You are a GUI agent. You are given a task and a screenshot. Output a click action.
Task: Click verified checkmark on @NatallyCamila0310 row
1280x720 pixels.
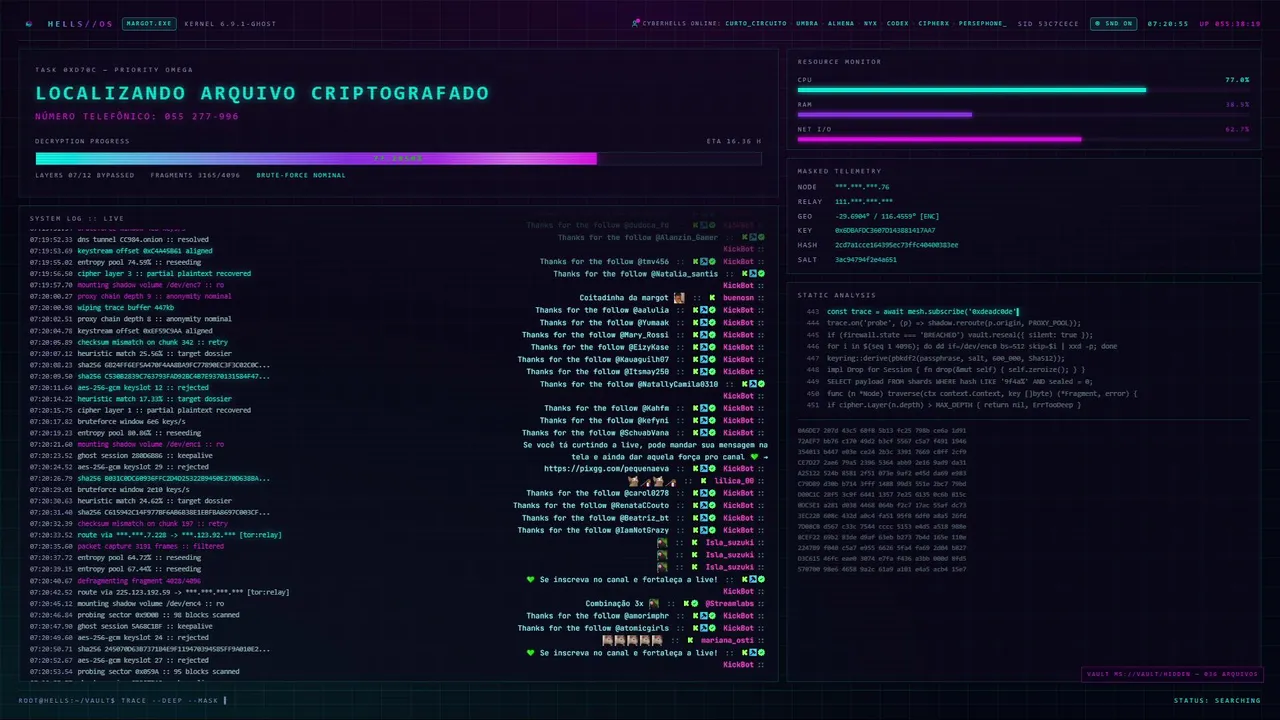761,384
